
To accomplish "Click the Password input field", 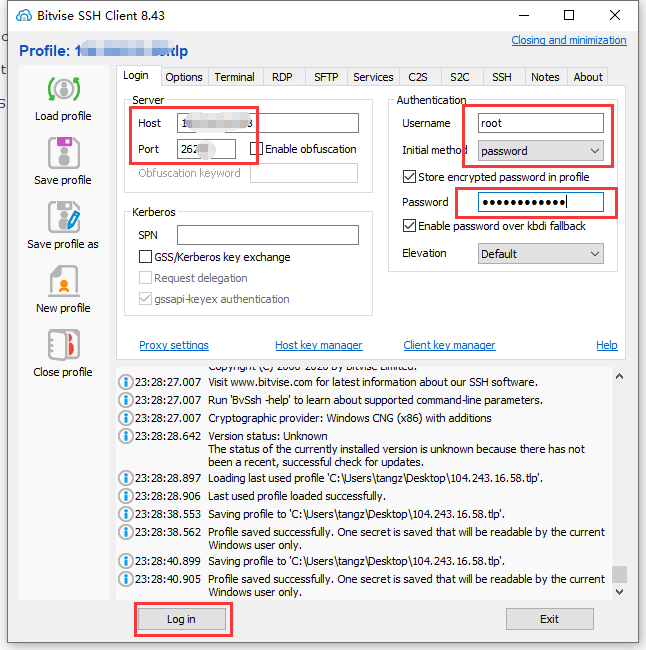I will tap(541, 202).
